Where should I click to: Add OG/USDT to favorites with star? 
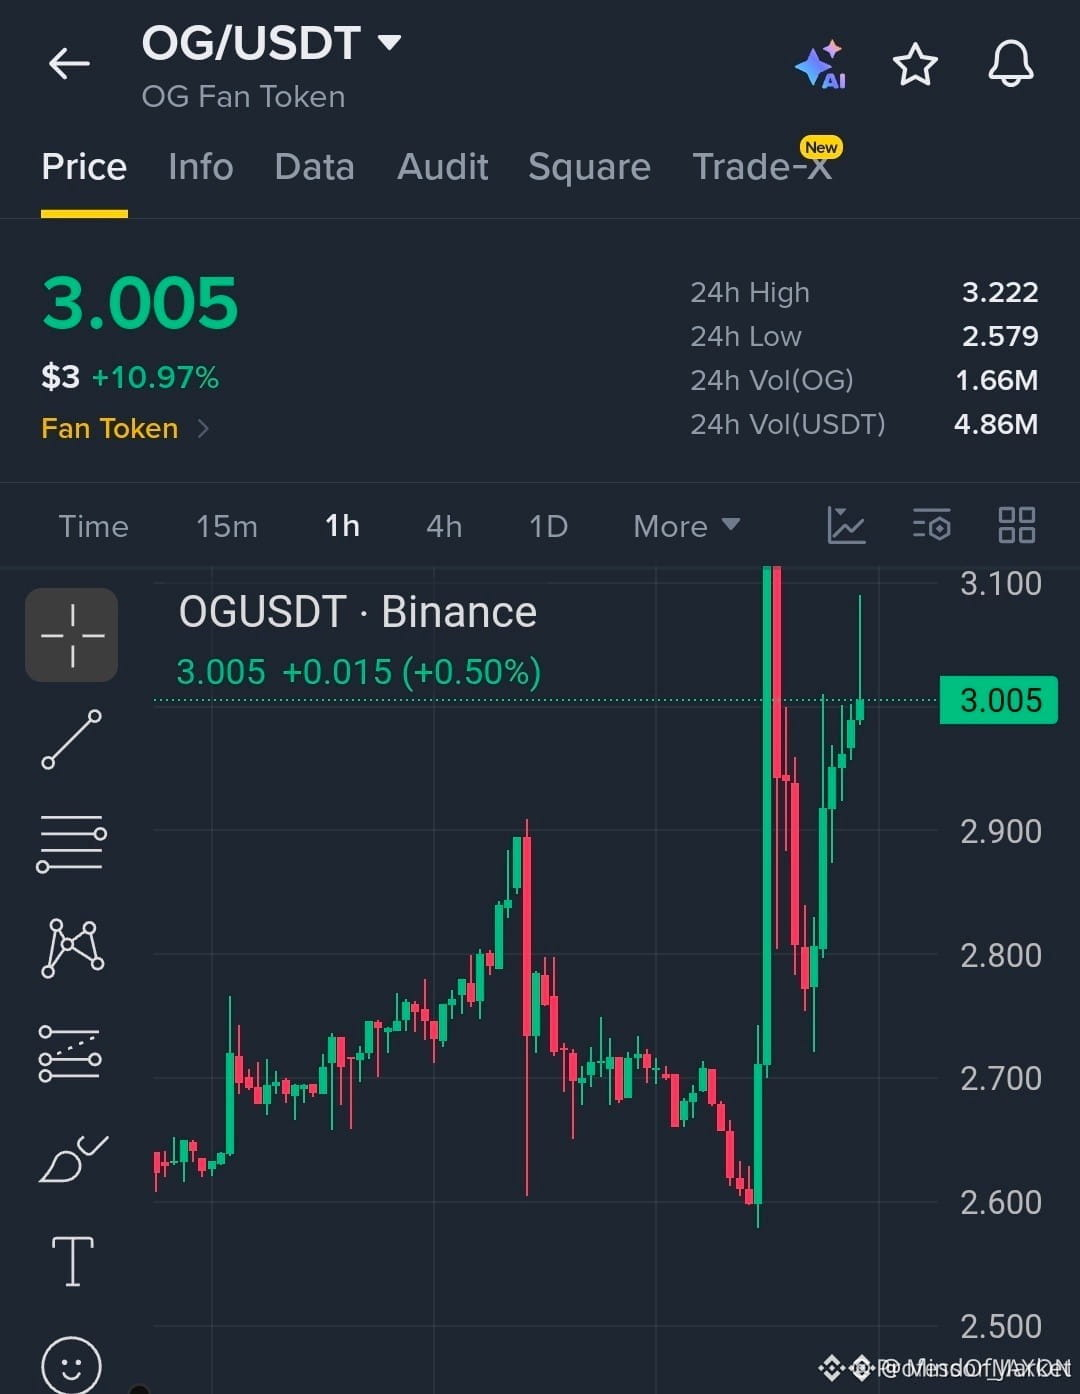[x=915, y=65]
